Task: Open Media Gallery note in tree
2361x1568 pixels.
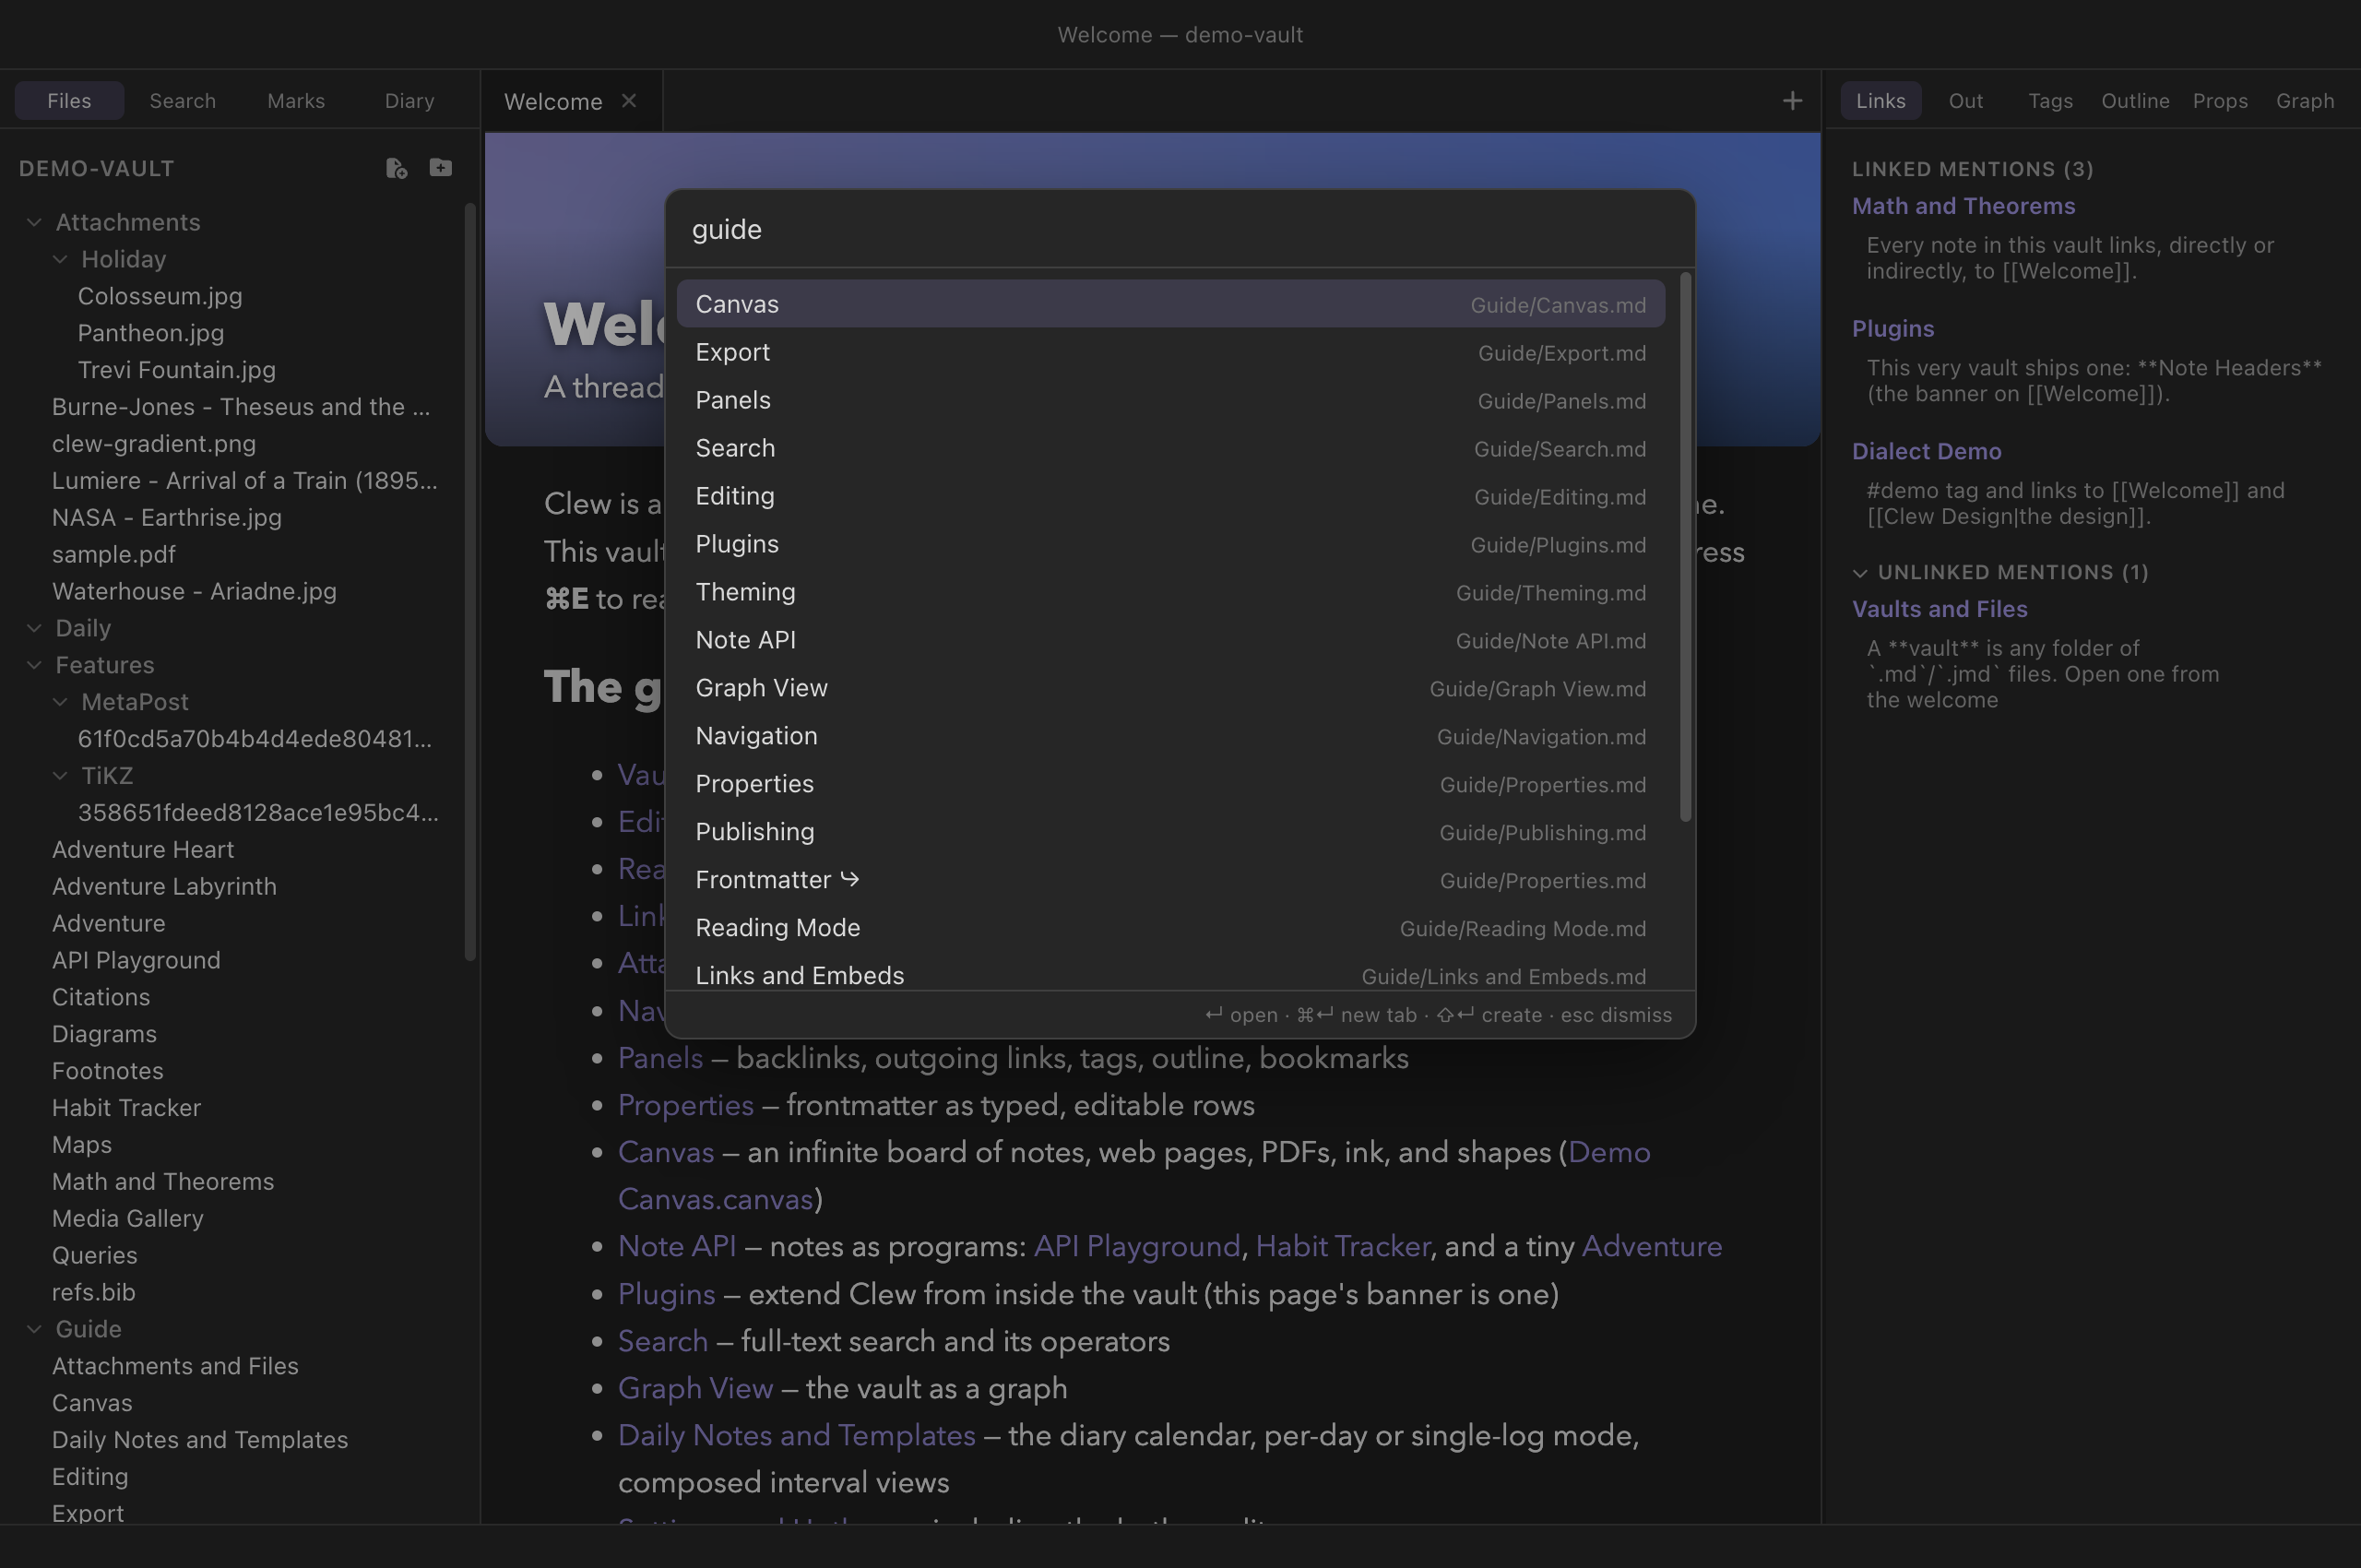Action: [128, 1218]
